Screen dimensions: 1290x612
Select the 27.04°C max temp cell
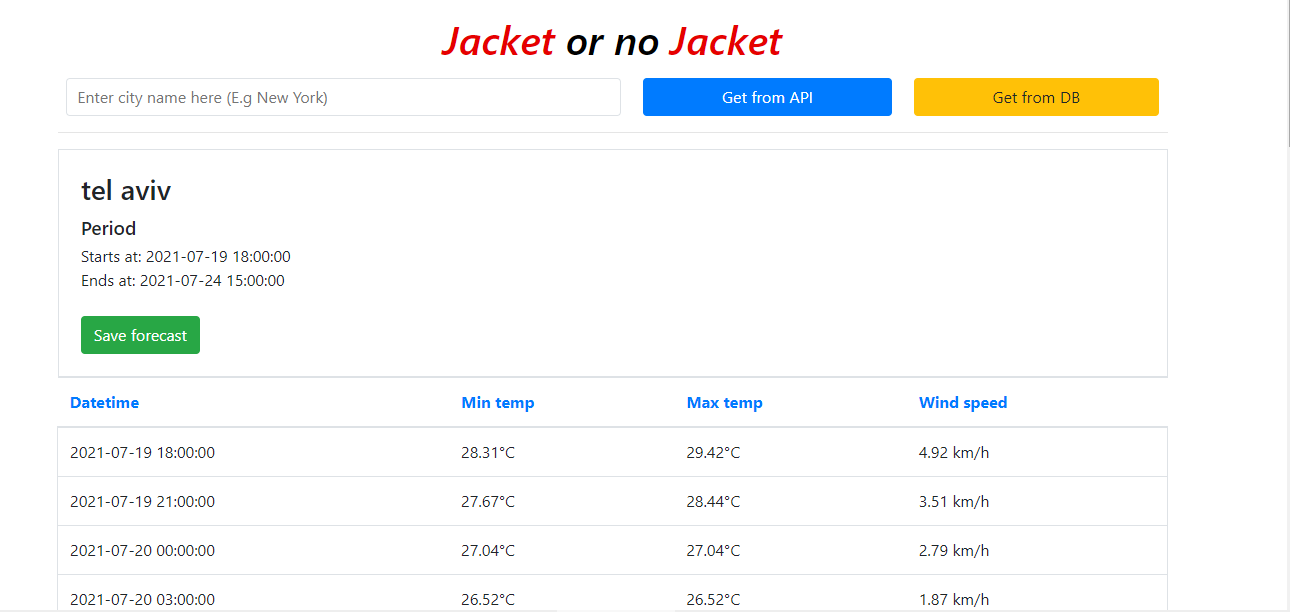coord(713,551)
